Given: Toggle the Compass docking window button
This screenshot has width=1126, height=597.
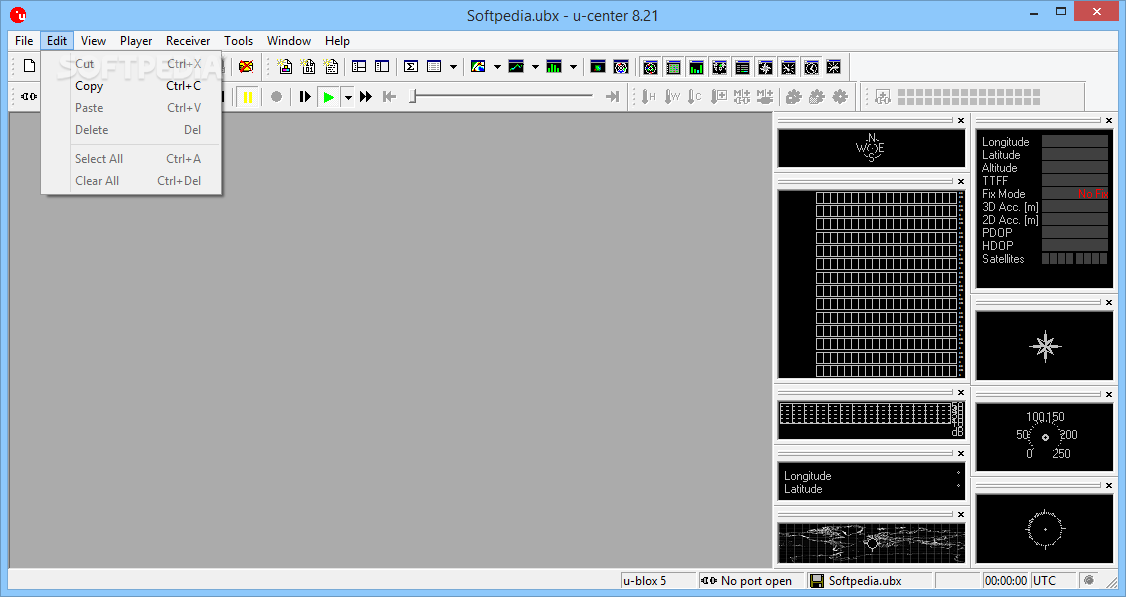Looking at the screenshot, I should coord(765,67).
